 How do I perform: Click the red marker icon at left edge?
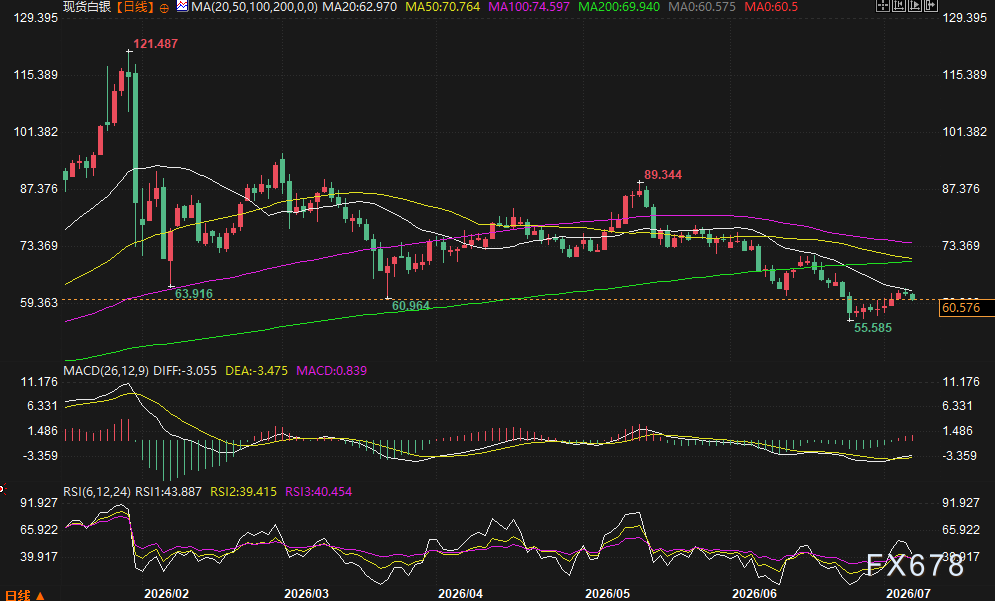(2, 488)
